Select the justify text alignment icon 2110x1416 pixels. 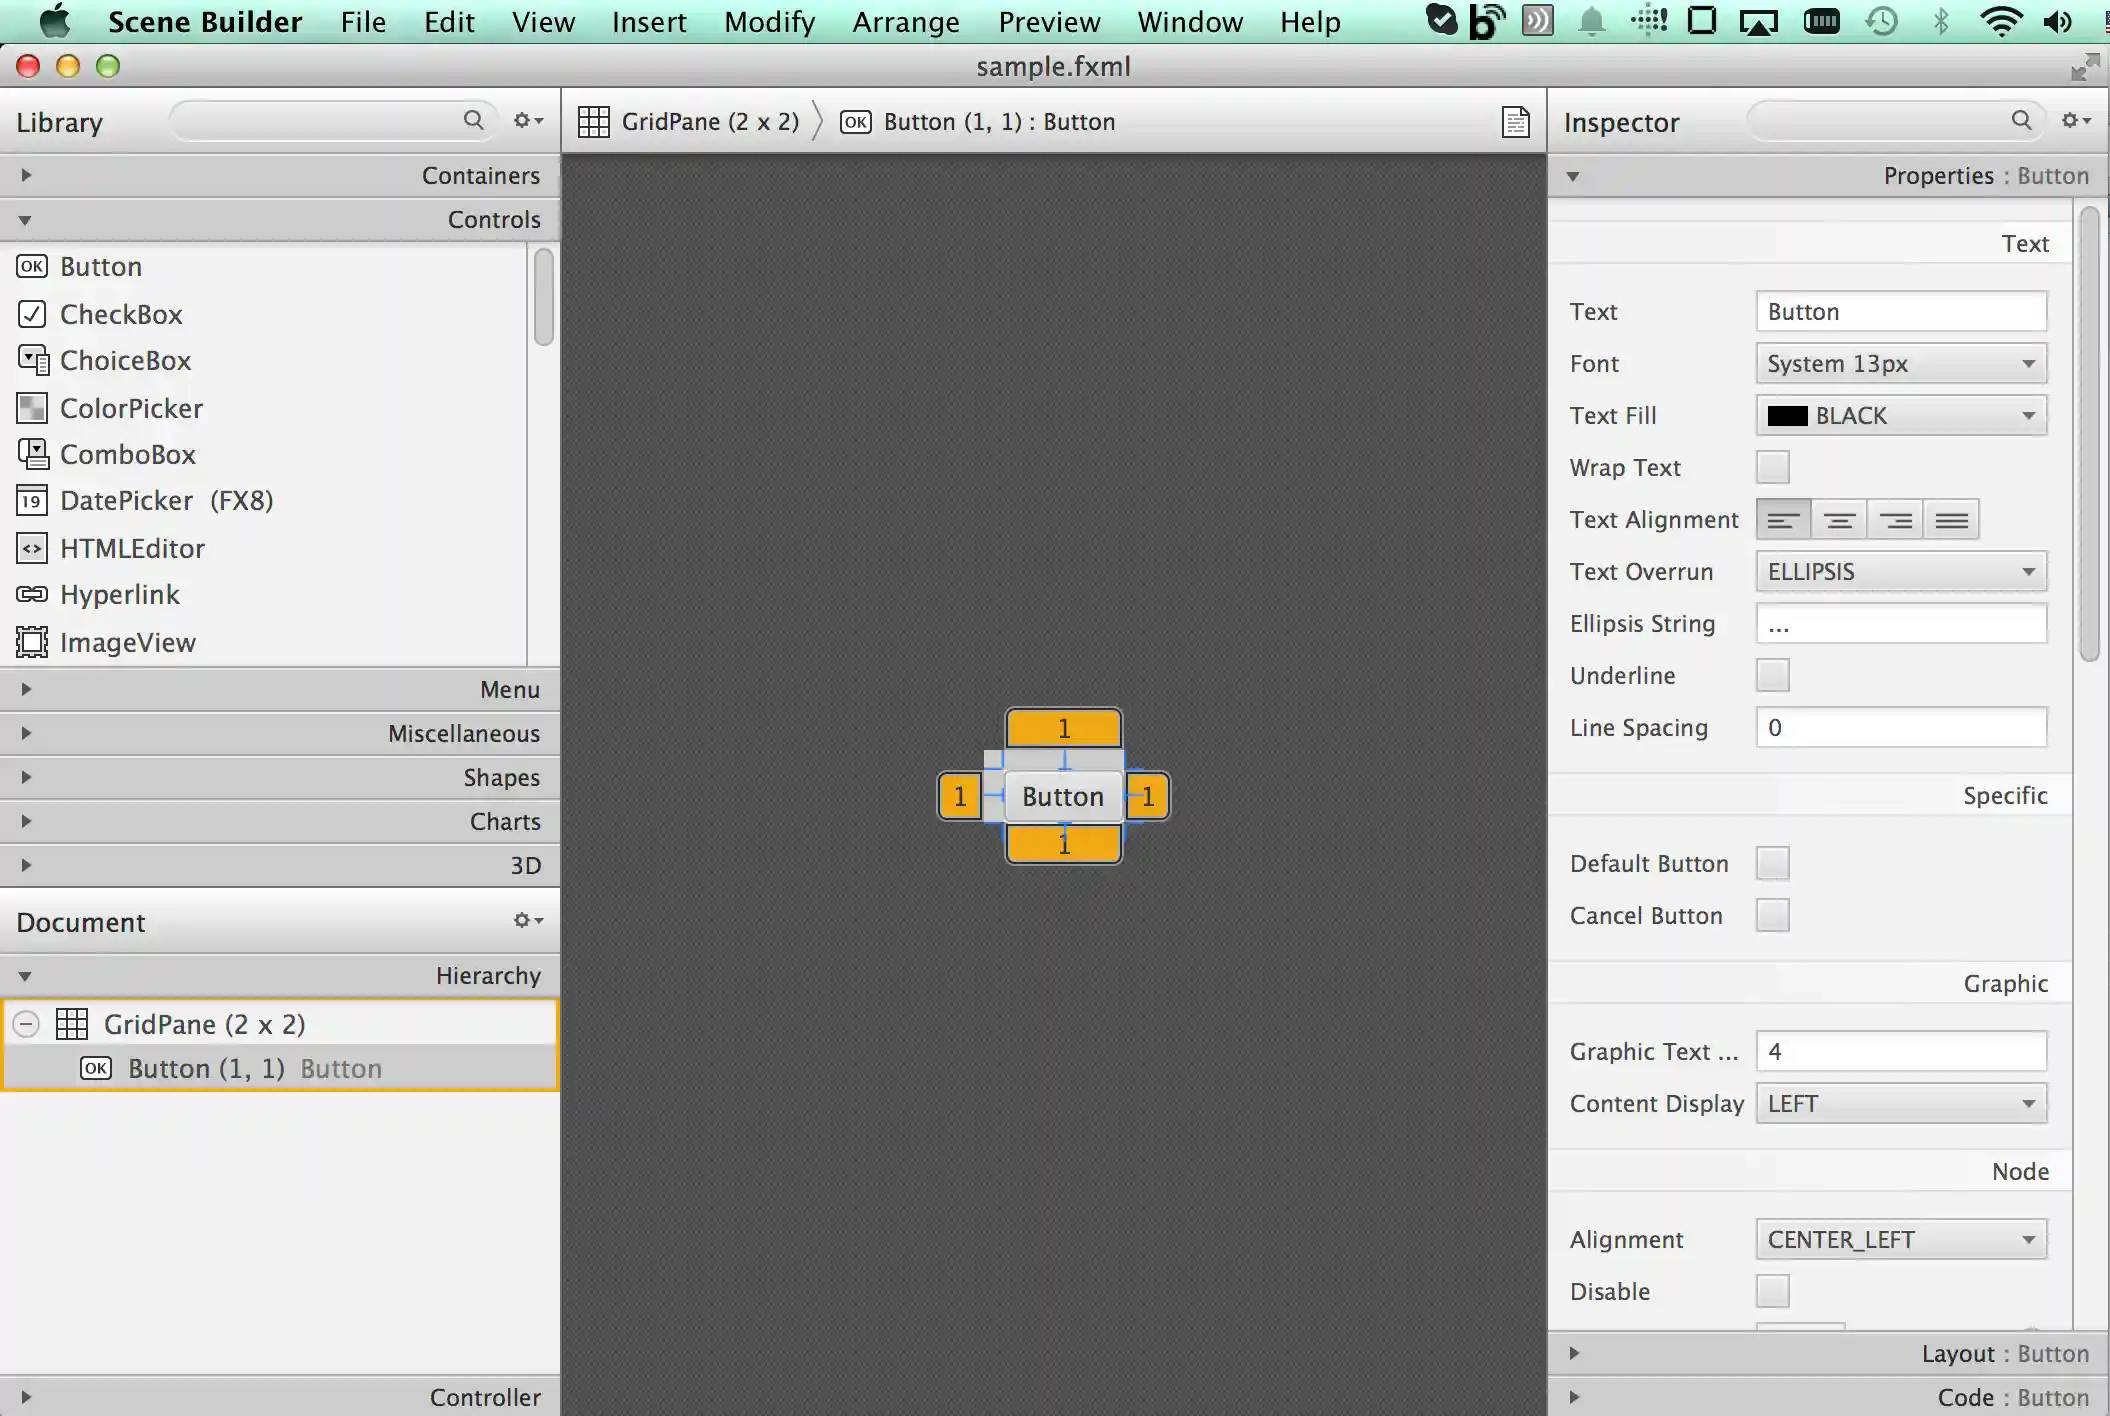point(1951,520)
